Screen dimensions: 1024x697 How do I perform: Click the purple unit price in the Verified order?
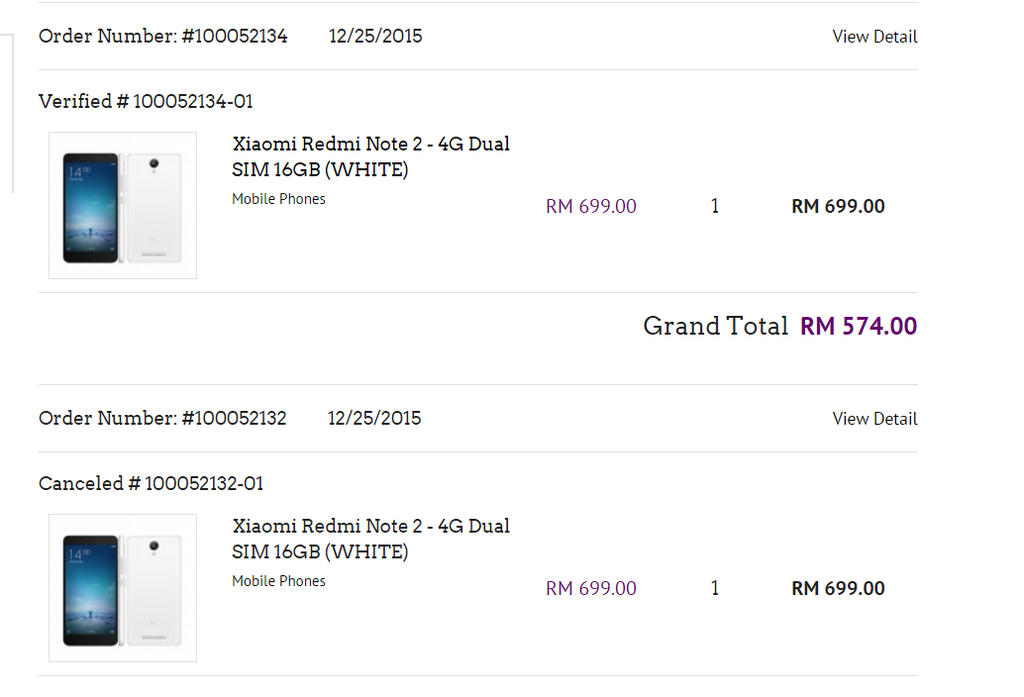(x=591, y=207)
